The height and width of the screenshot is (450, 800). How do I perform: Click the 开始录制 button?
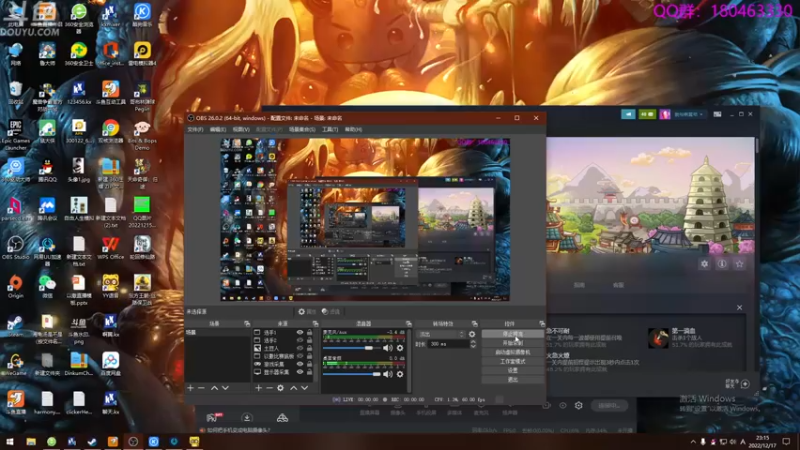coord(513,343)
